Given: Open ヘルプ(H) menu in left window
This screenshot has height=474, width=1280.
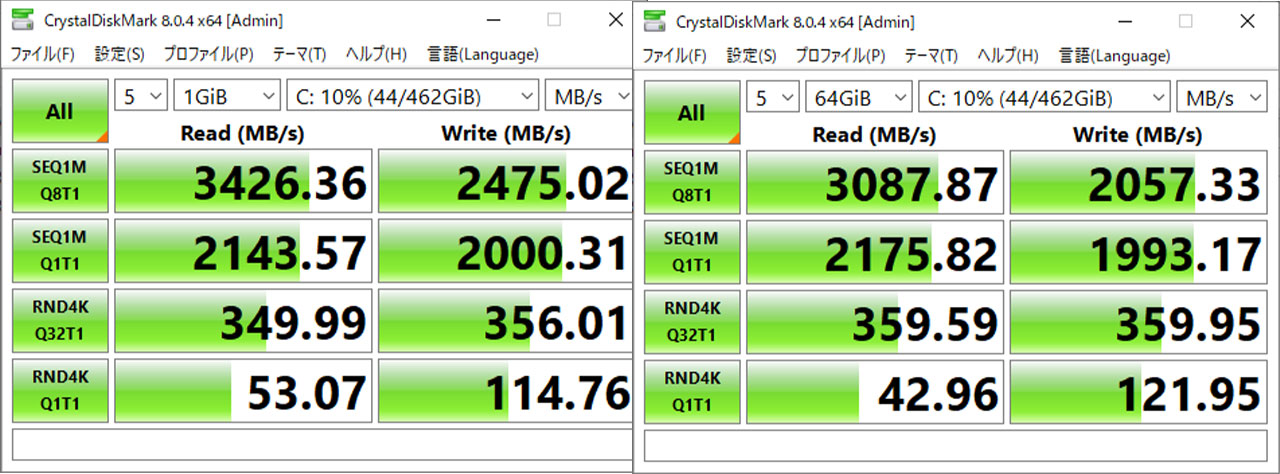Looking at the screenshot, I should click(x=376, y=54).
